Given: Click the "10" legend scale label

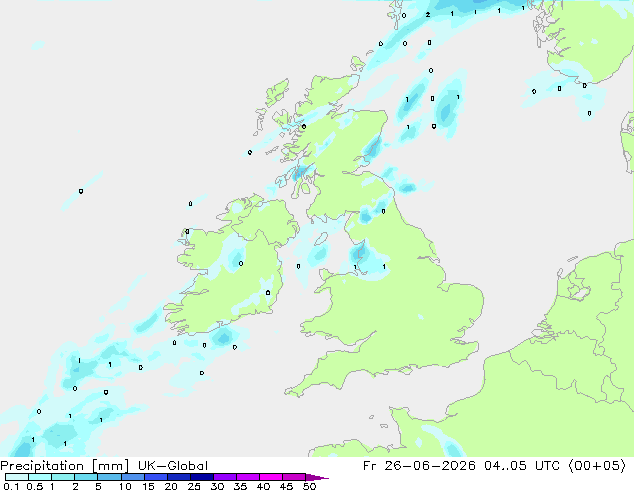Looking at the screenshot, I should click(x=125, y=486).
